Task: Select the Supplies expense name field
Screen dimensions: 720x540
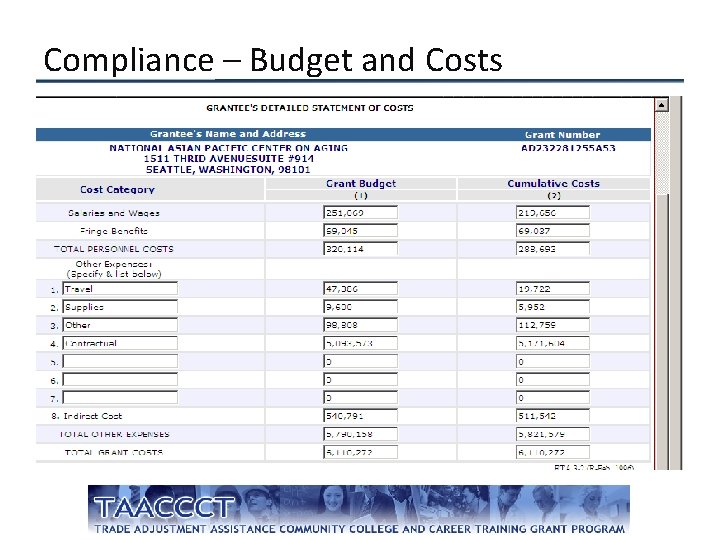Action: [x=120, y=307]
